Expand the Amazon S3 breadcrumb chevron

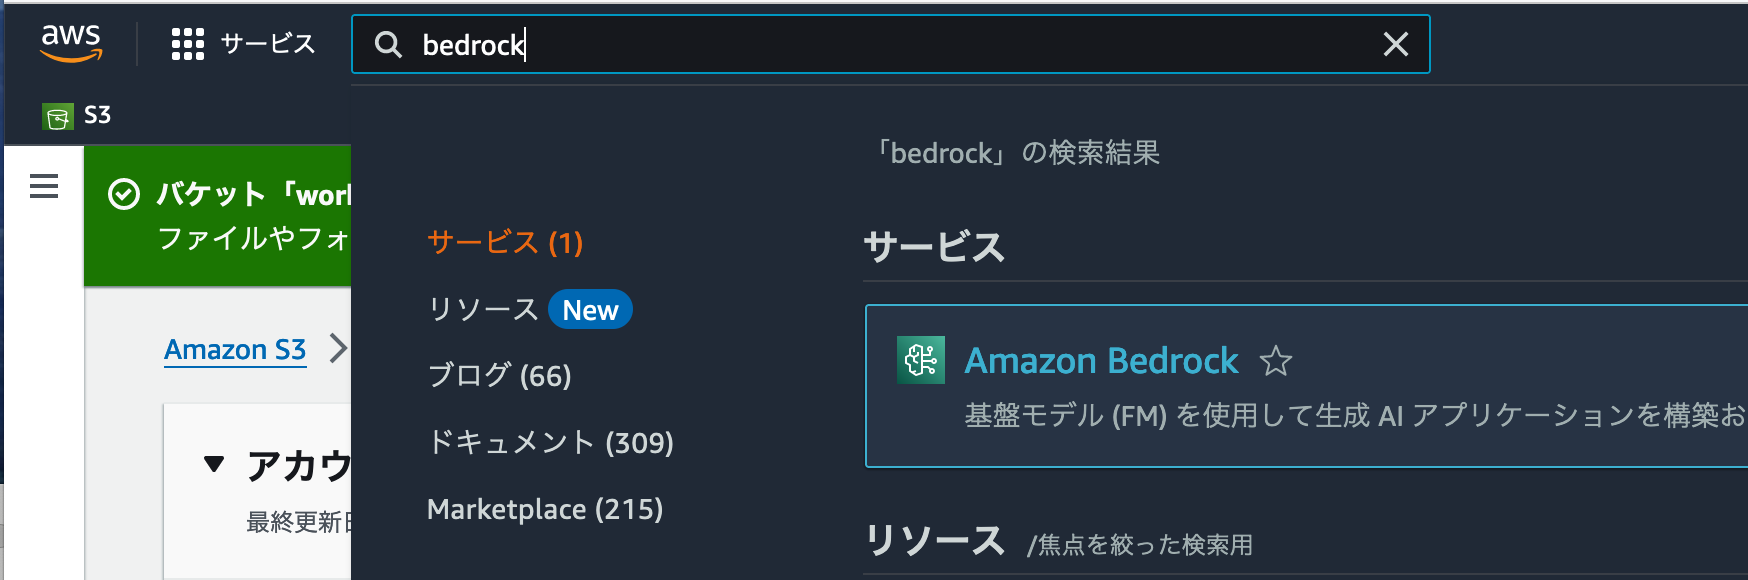pos(337,349)
